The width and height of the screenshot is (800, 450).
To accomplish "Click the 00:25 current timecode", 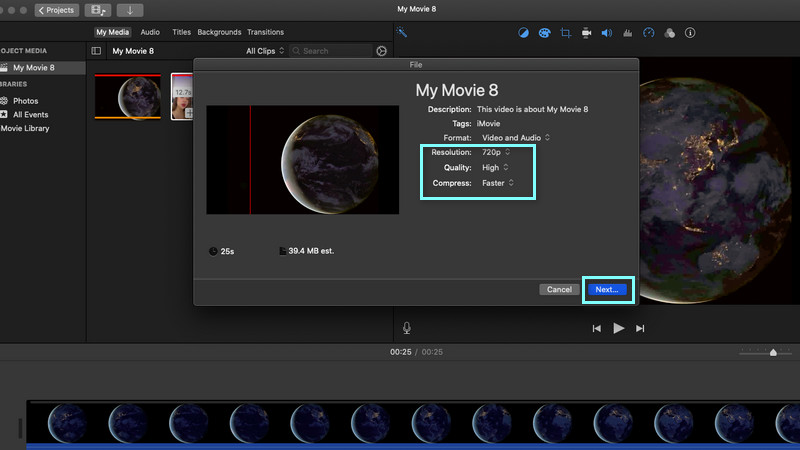I will point(401,352).
